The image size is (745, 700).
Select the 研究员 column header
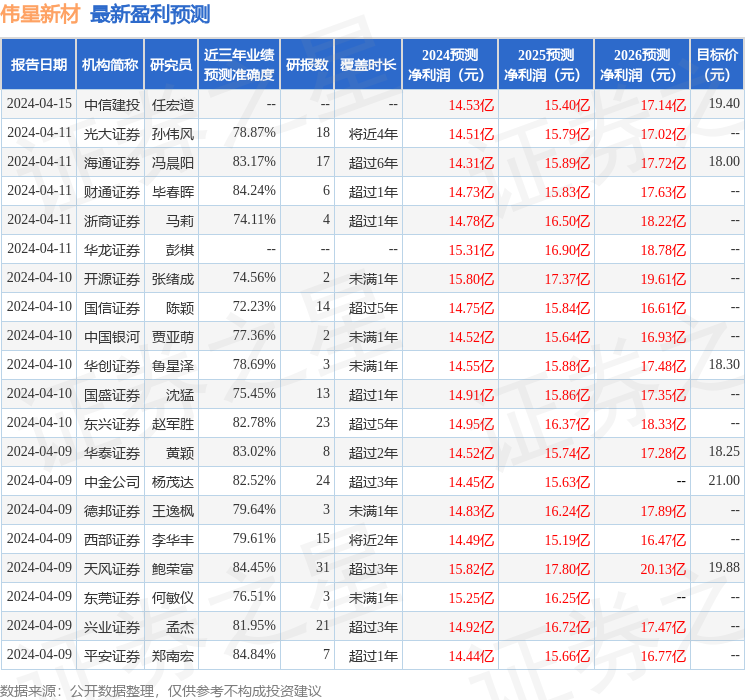[171, 65]
